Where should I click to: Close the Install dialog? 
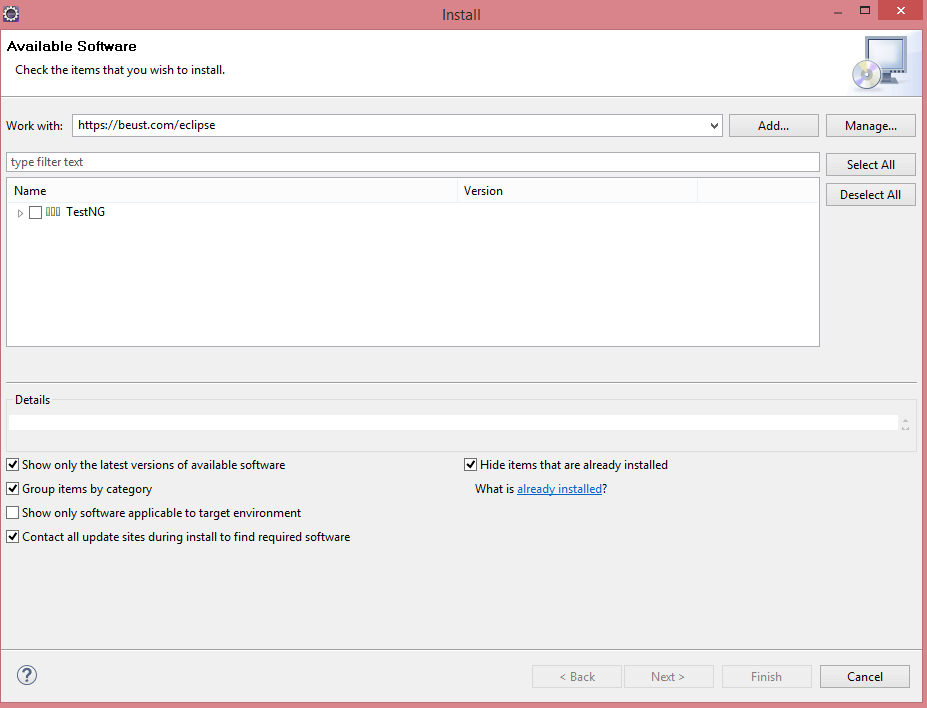(x=900, y=10)
